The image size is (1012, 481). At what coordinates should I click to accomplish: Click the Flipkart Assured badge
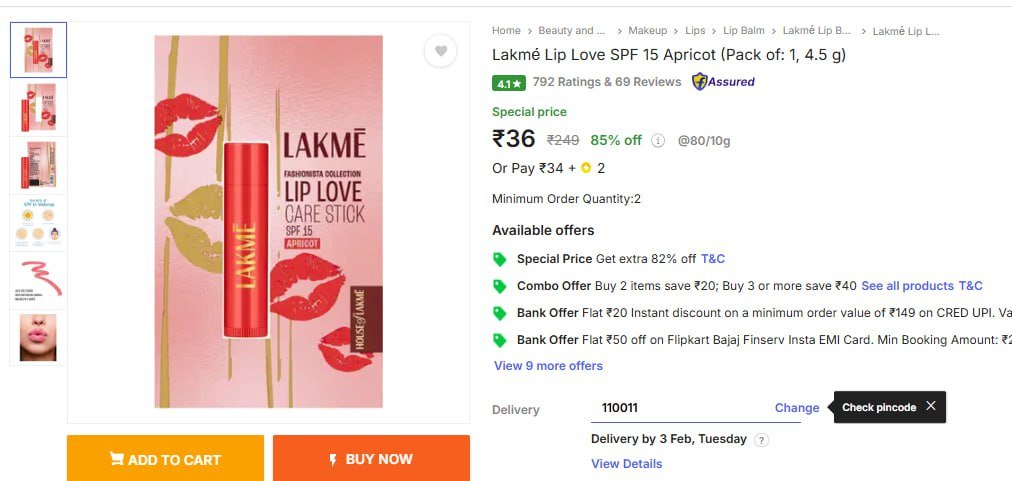coord(723,82)
